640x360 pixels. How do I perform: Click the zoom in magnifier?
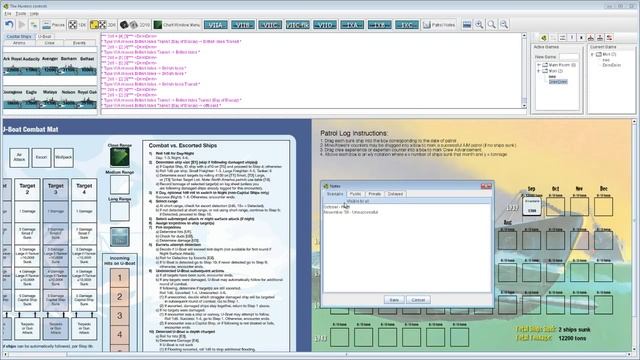(x=479, y=25)
